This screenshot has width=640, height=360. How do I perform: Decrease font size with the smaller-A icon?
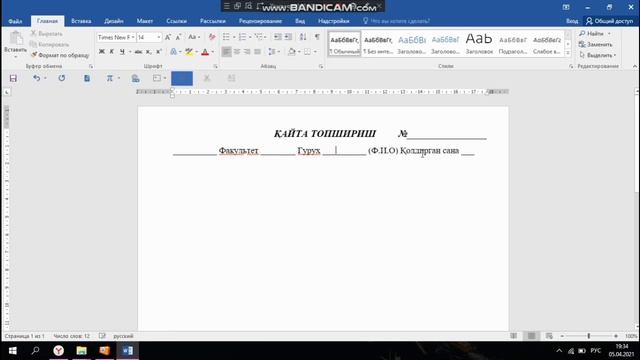(178, 37)
